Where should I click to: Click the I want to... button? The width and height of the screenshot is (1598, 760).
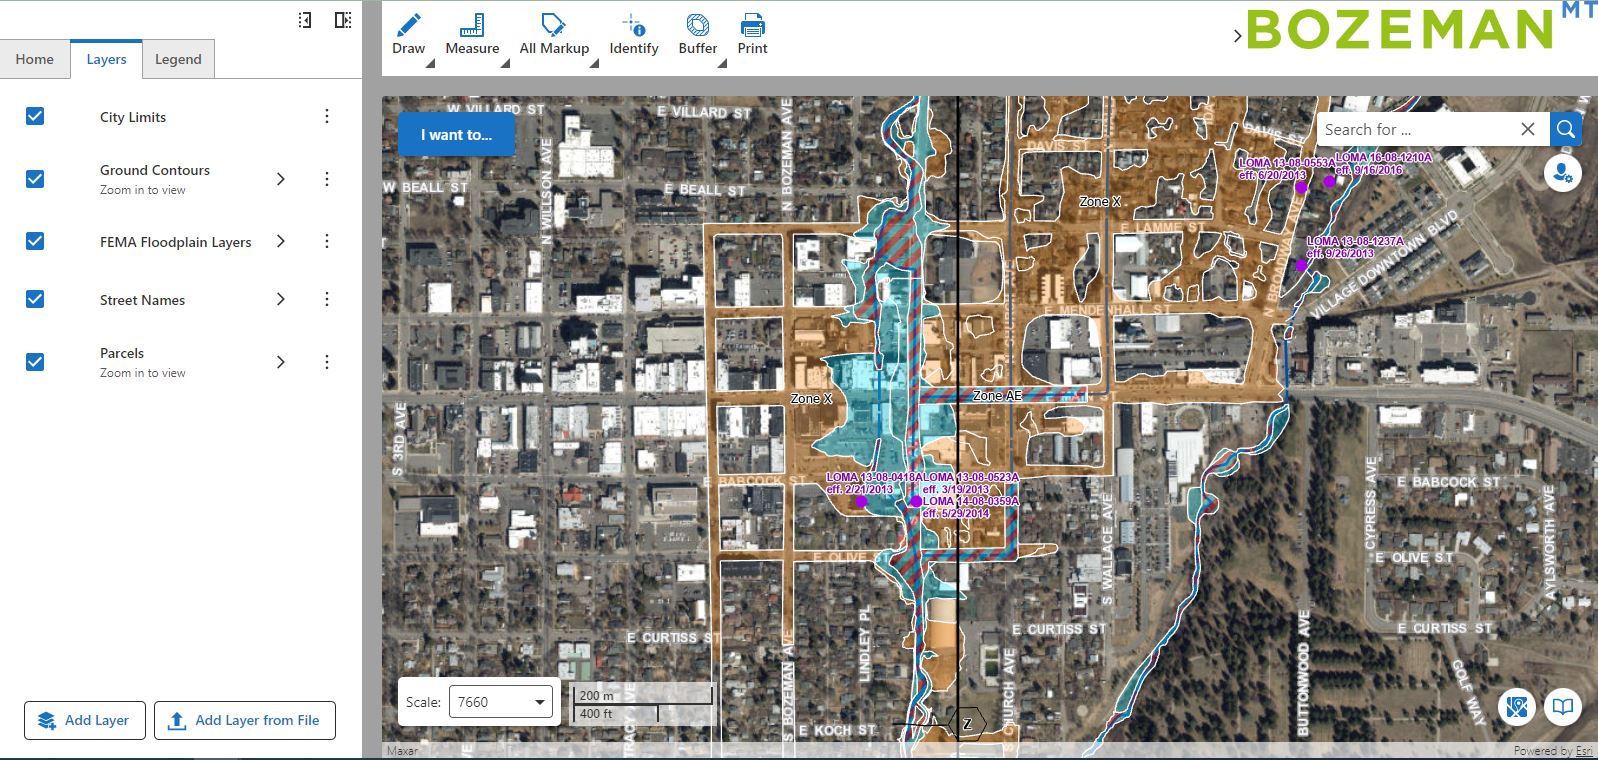(x=456, y=134)
